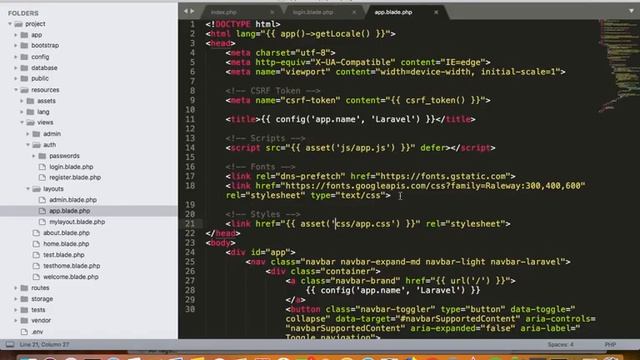
Task: Open welcome.blade.php in the sidebar
Action: (71, 277)
